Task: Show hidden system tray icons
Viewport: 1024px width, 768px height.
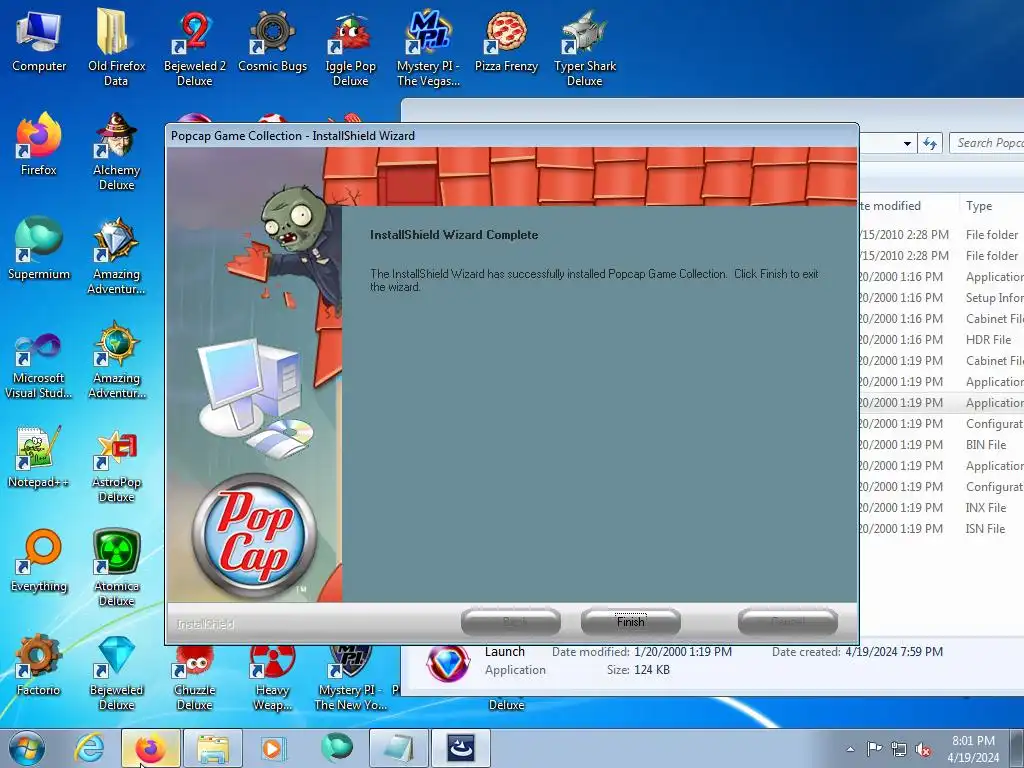Action: tap(850, 749)
